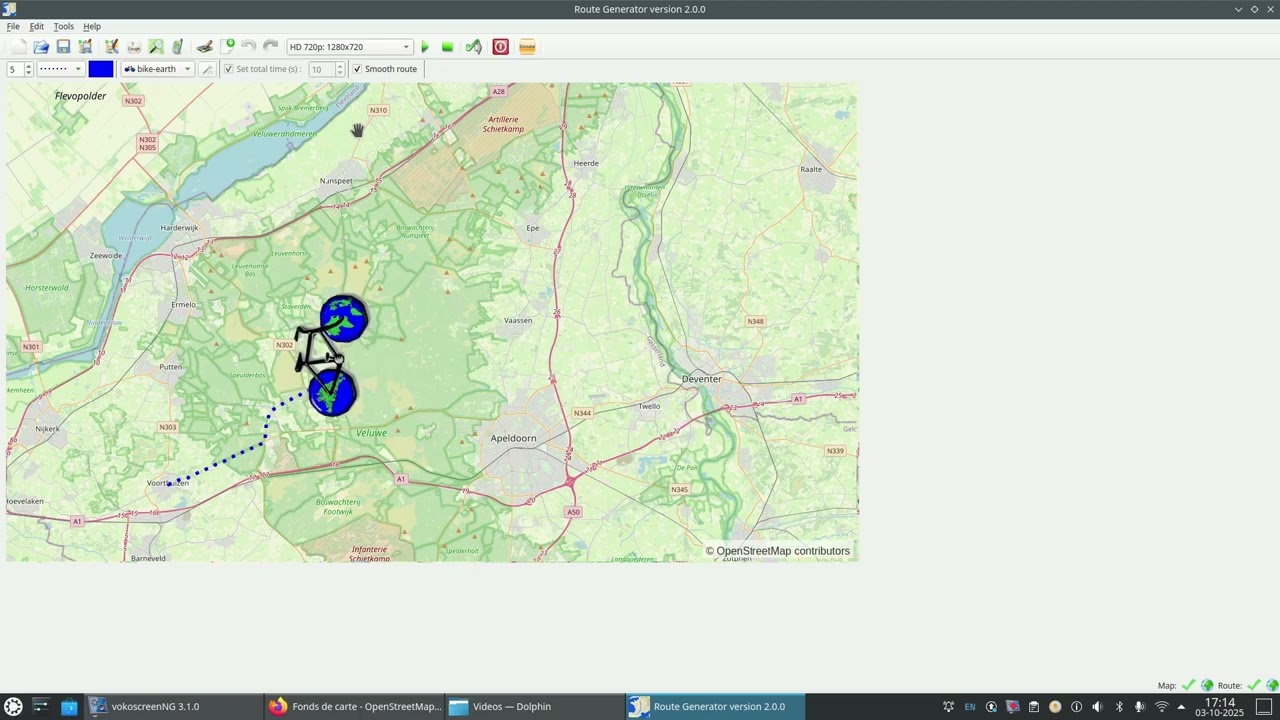1280x720 pixels.
Task: Create a new project with blank page icon
Action: tap(19, 47)
